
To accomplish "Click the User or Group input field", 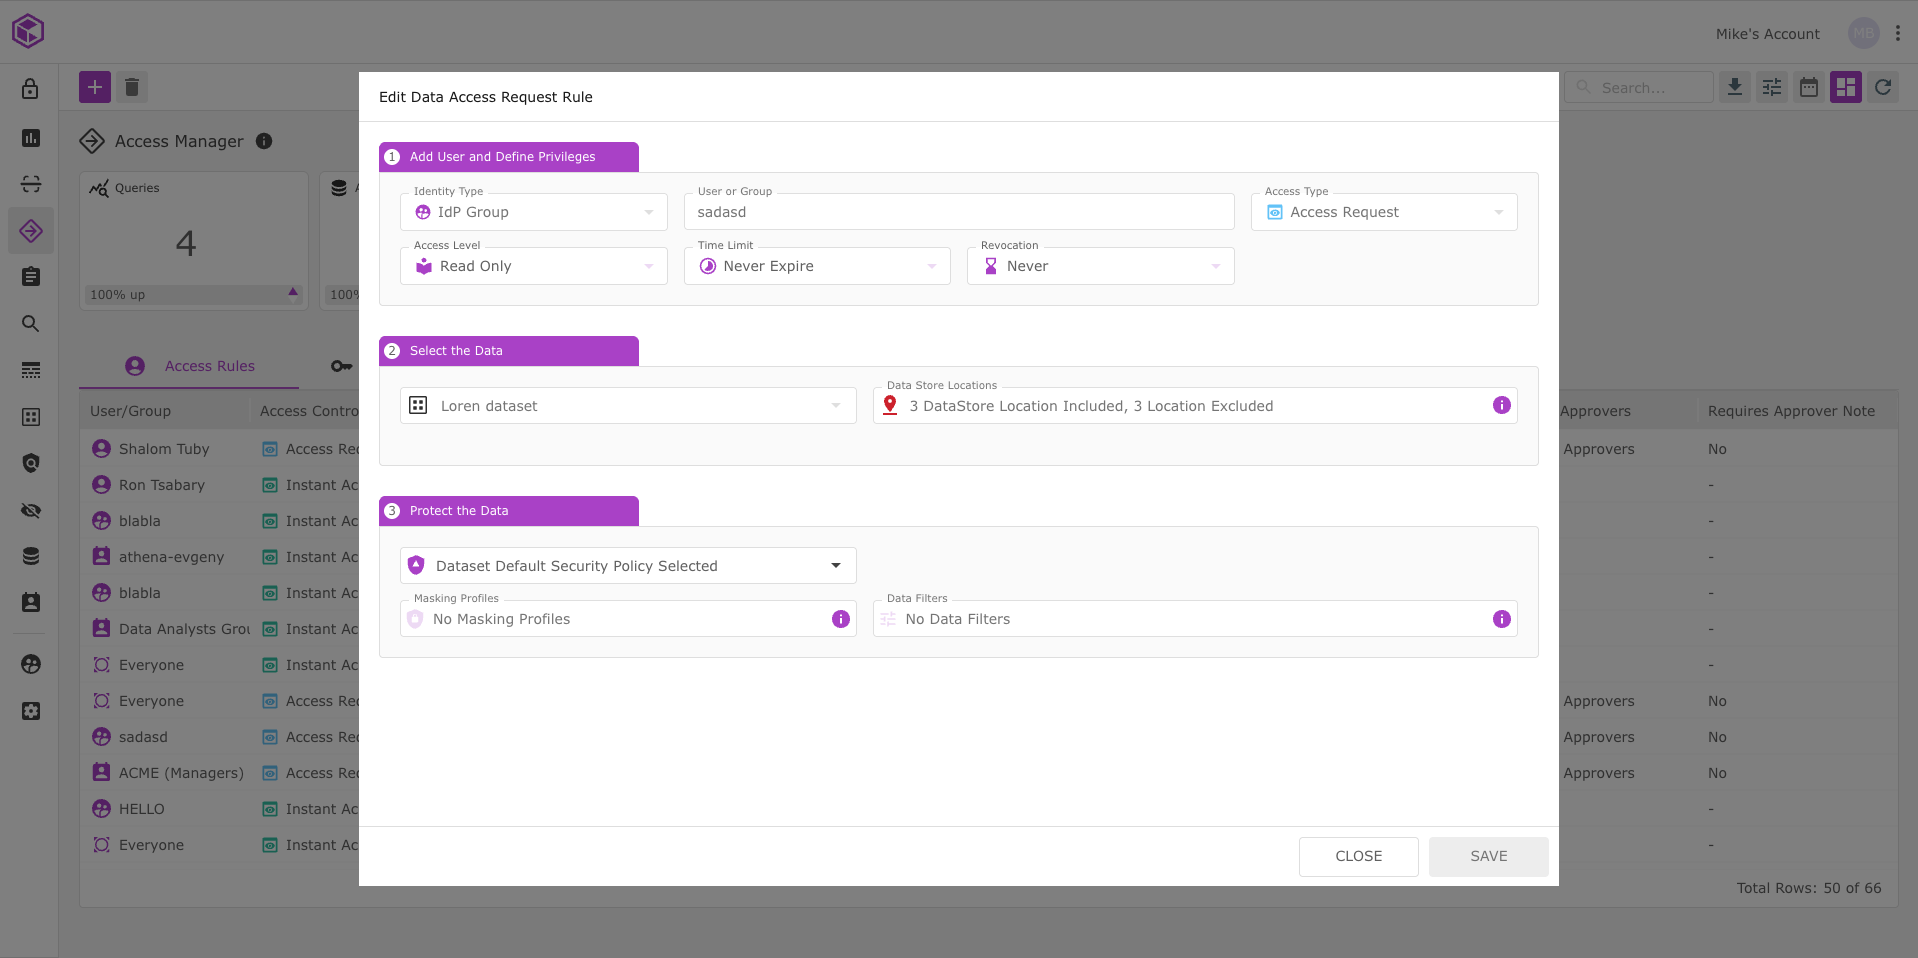I will click(959, 212).
